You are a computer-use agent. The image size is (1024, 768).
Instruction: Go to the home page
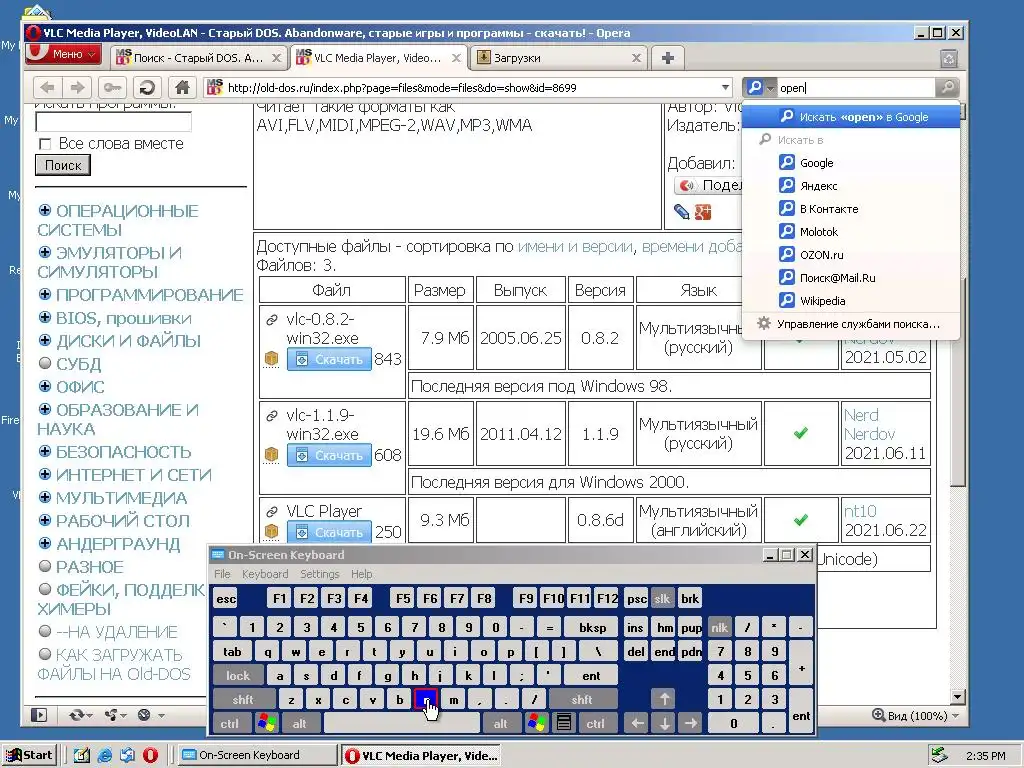182,88
